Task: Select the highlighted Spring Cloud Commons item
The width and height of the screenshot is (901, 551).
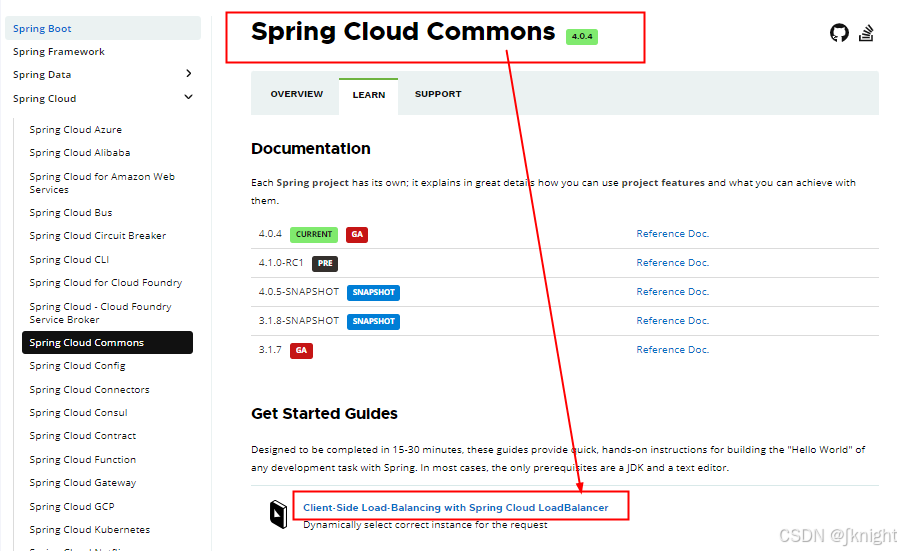Action: [x=107, y=342]
